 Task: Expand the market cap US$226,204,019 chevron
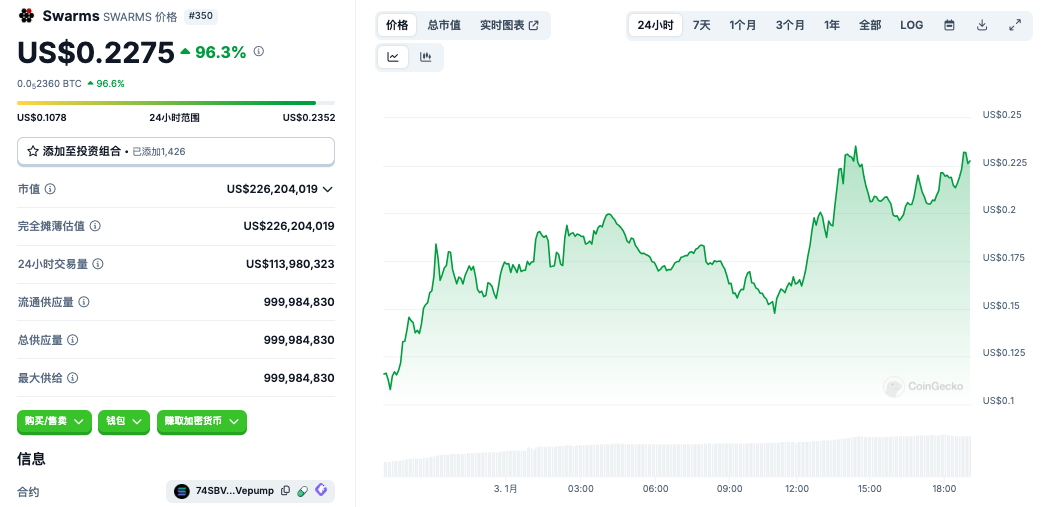pos(327,189)
